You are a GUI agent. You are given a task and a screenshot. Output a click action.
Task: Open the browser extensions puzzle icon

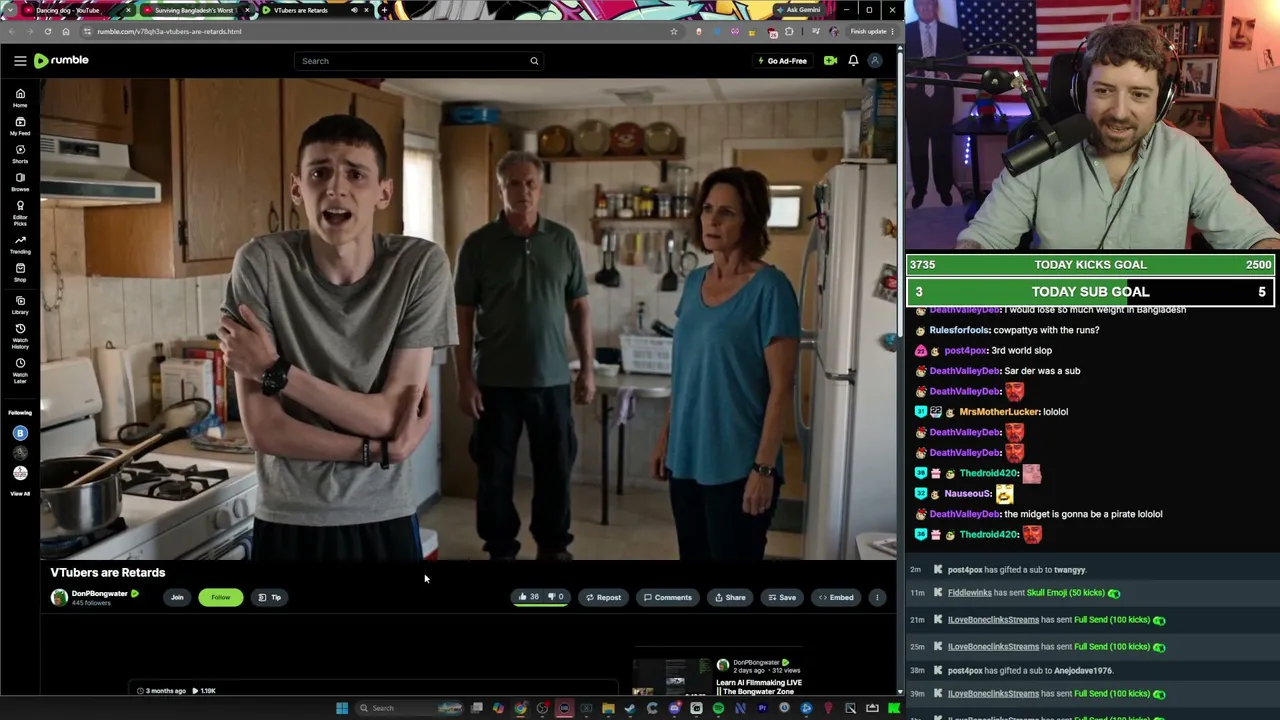[789, 31]
